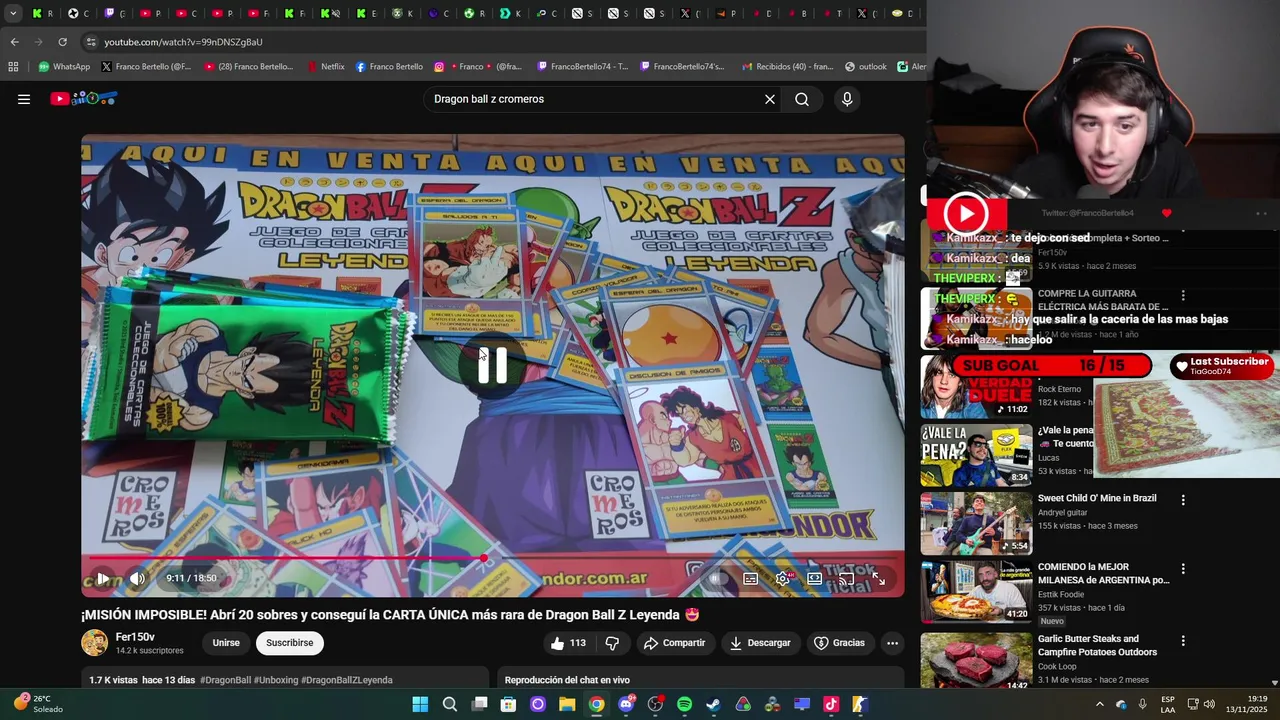The image size is (1280, 720).
Task: Open the Netflix bookmark
Action: (x=324, y=67)
